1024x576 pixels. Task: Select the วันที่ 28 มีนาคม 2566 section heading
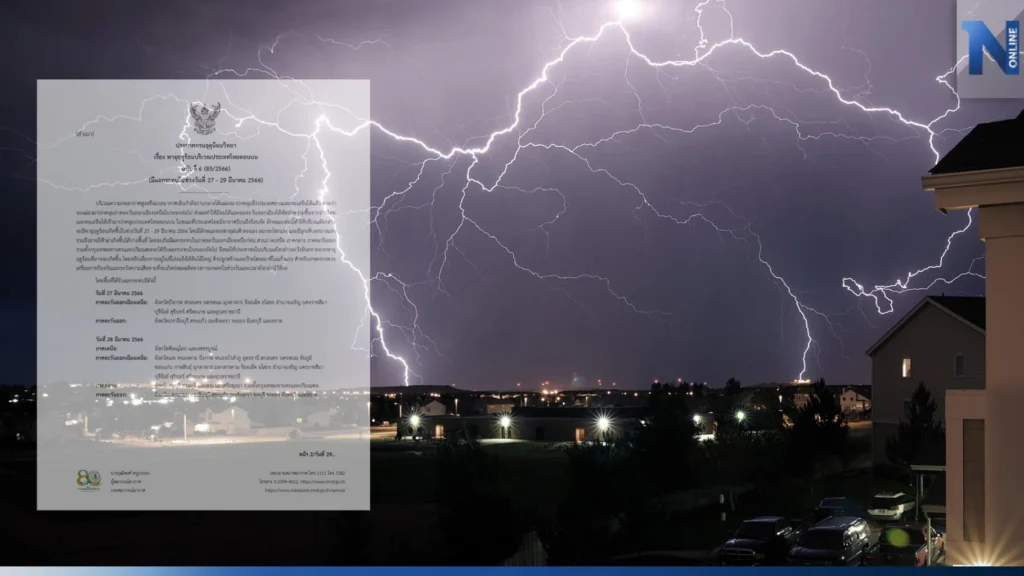(118, 338)
